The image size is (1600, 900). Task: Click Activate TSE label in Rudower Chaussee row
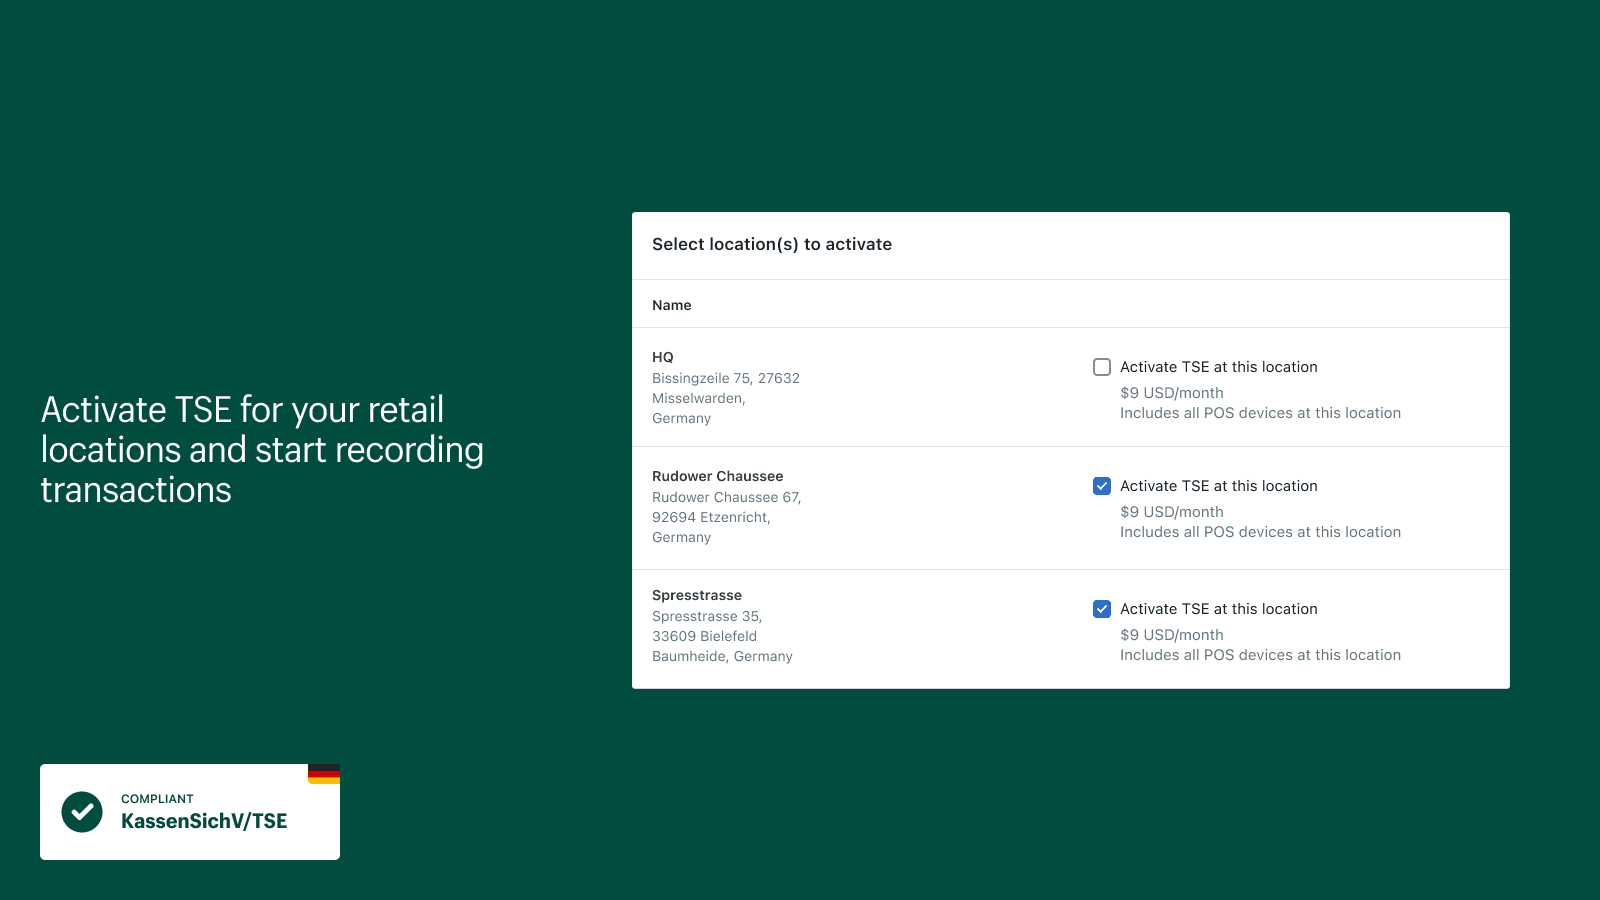pos(1218,486)
